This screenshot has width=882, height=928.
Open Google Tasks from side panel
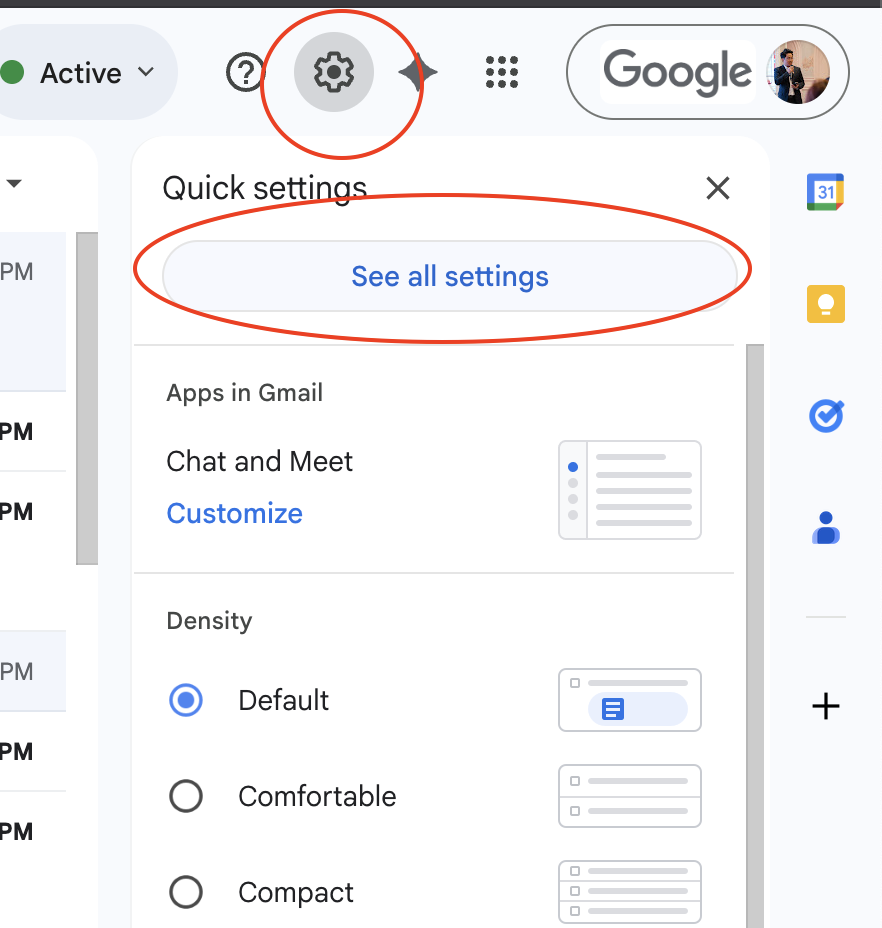coord(825,416)
